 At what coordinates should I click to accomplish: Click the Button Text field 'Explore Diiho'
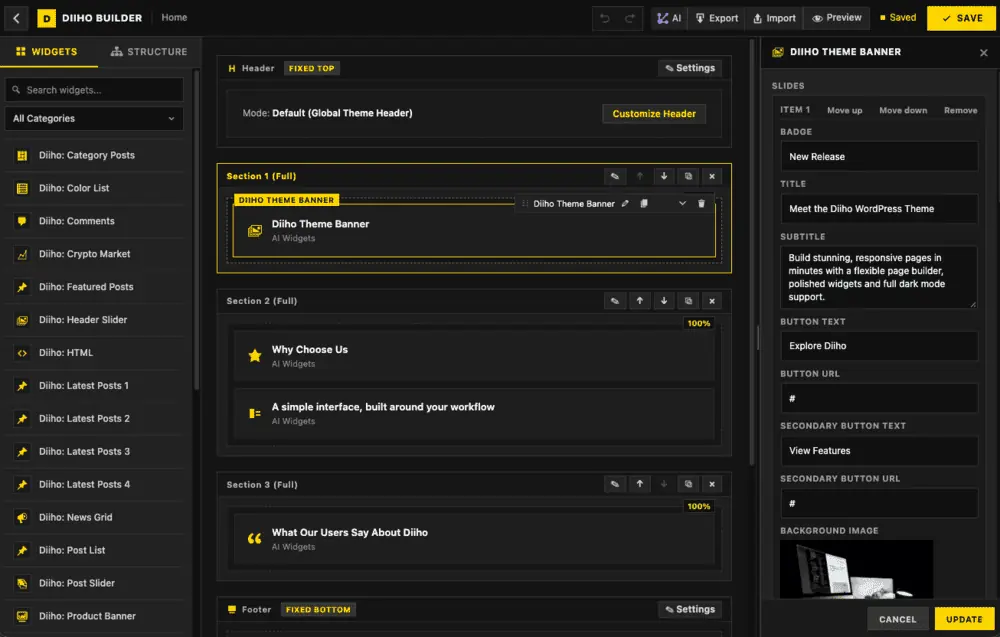(x=879, y=346)
